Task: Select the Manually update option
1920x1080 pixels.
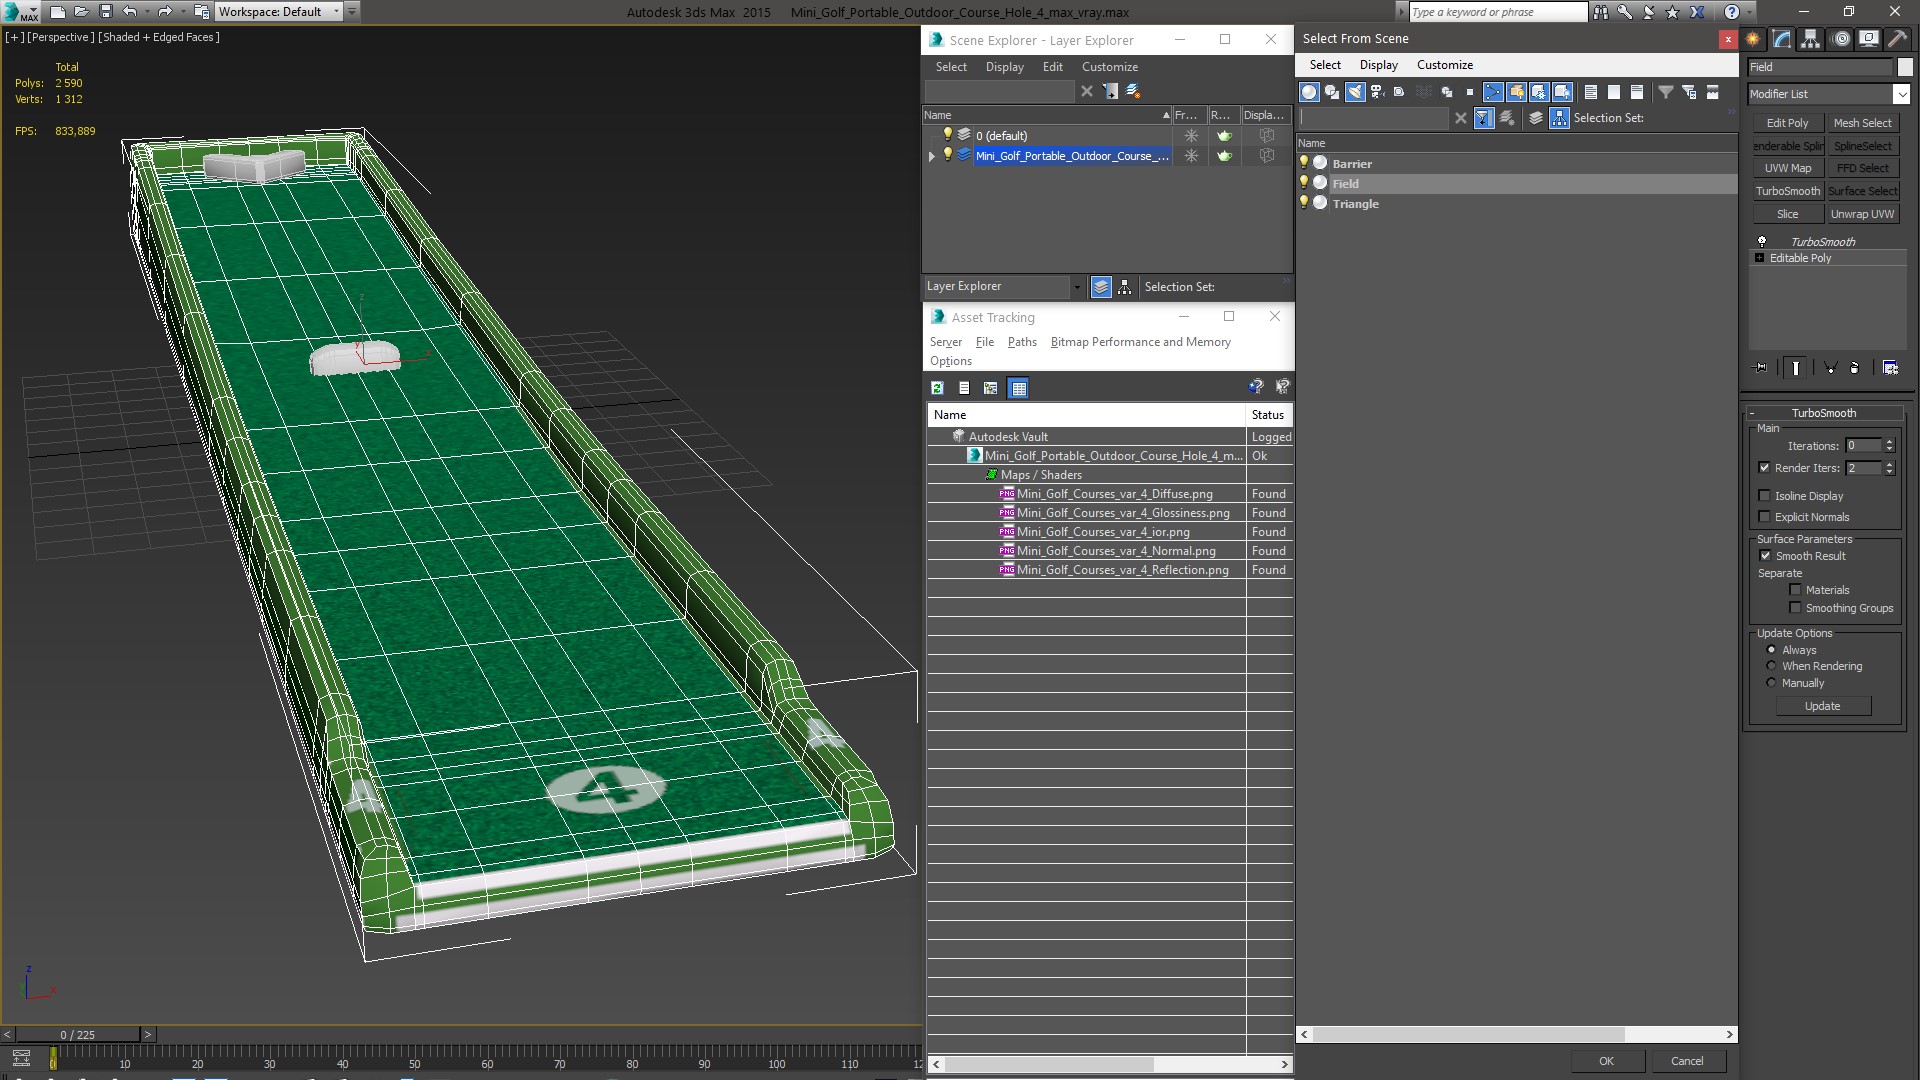Action: [x=1771, y=682]
